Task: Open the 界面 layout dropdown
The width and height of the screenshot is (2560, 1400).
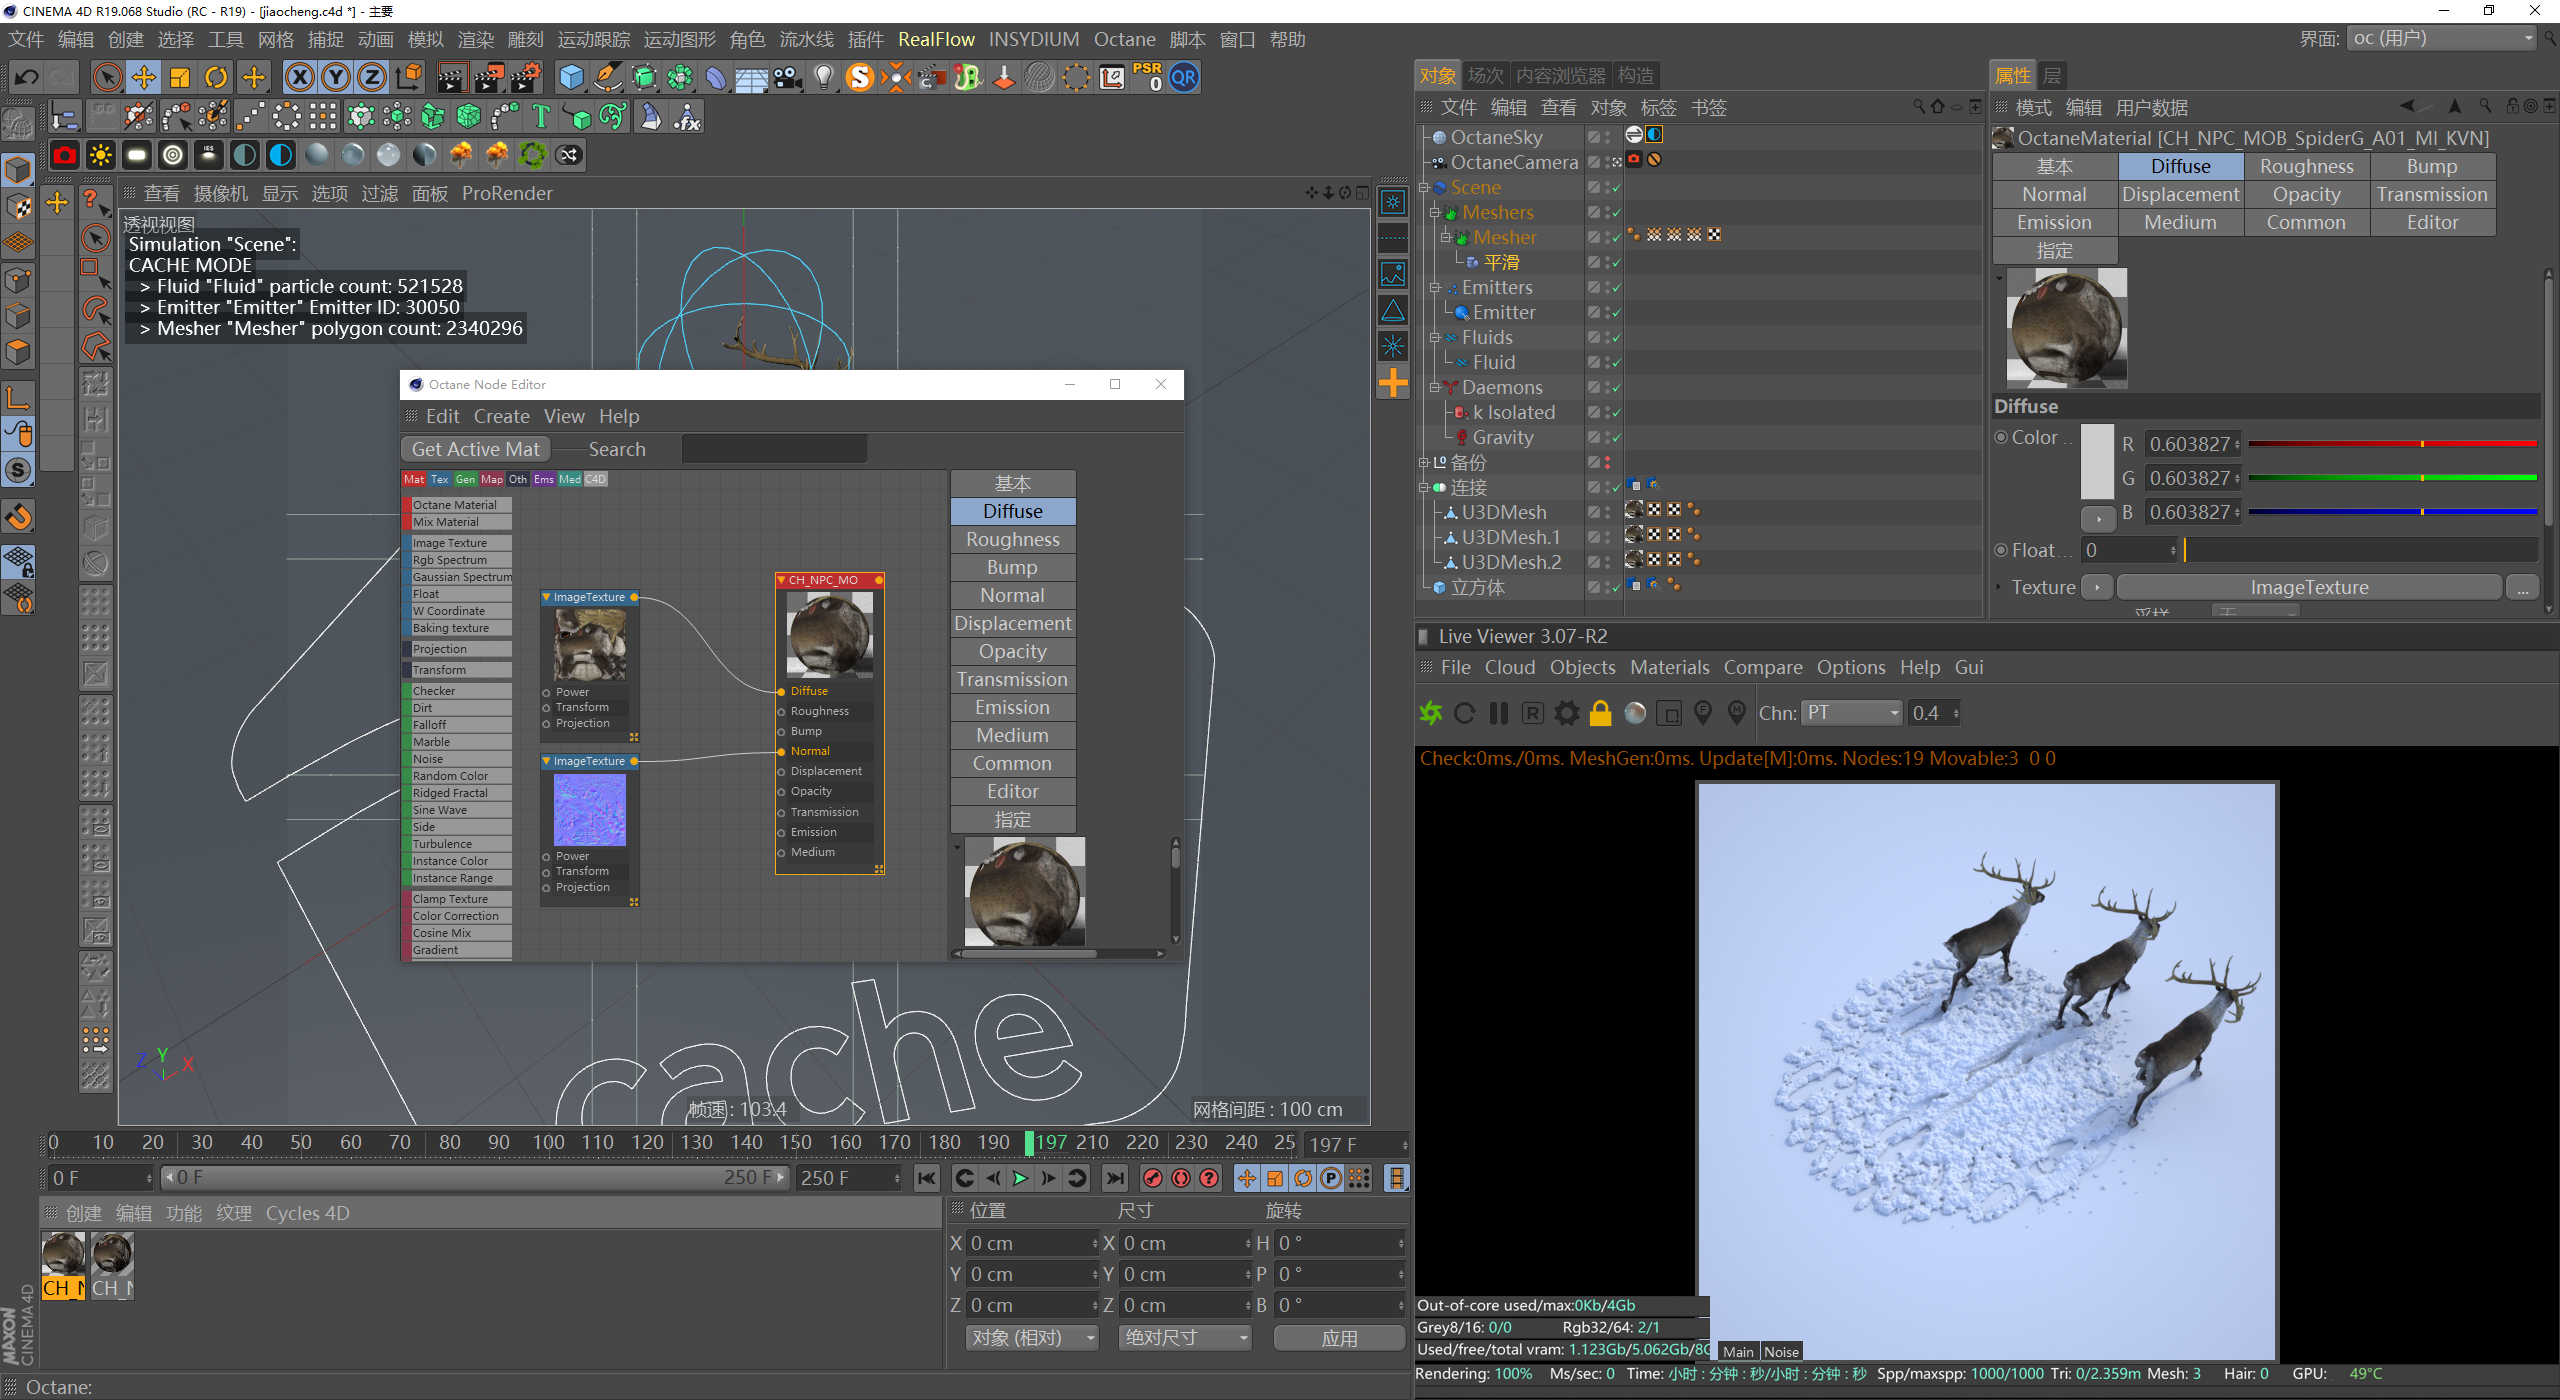Action: 2441,39
